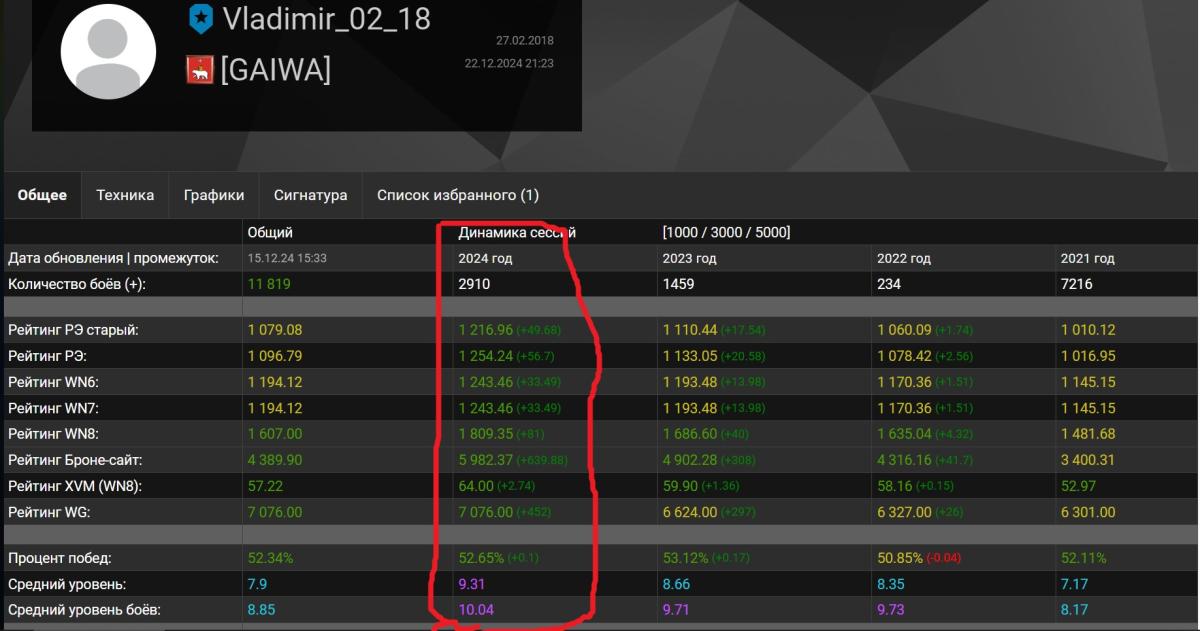Click the 2021 average battle tier 8.17
This screenshot has width=1200, height=631.
coord(1074,610)
